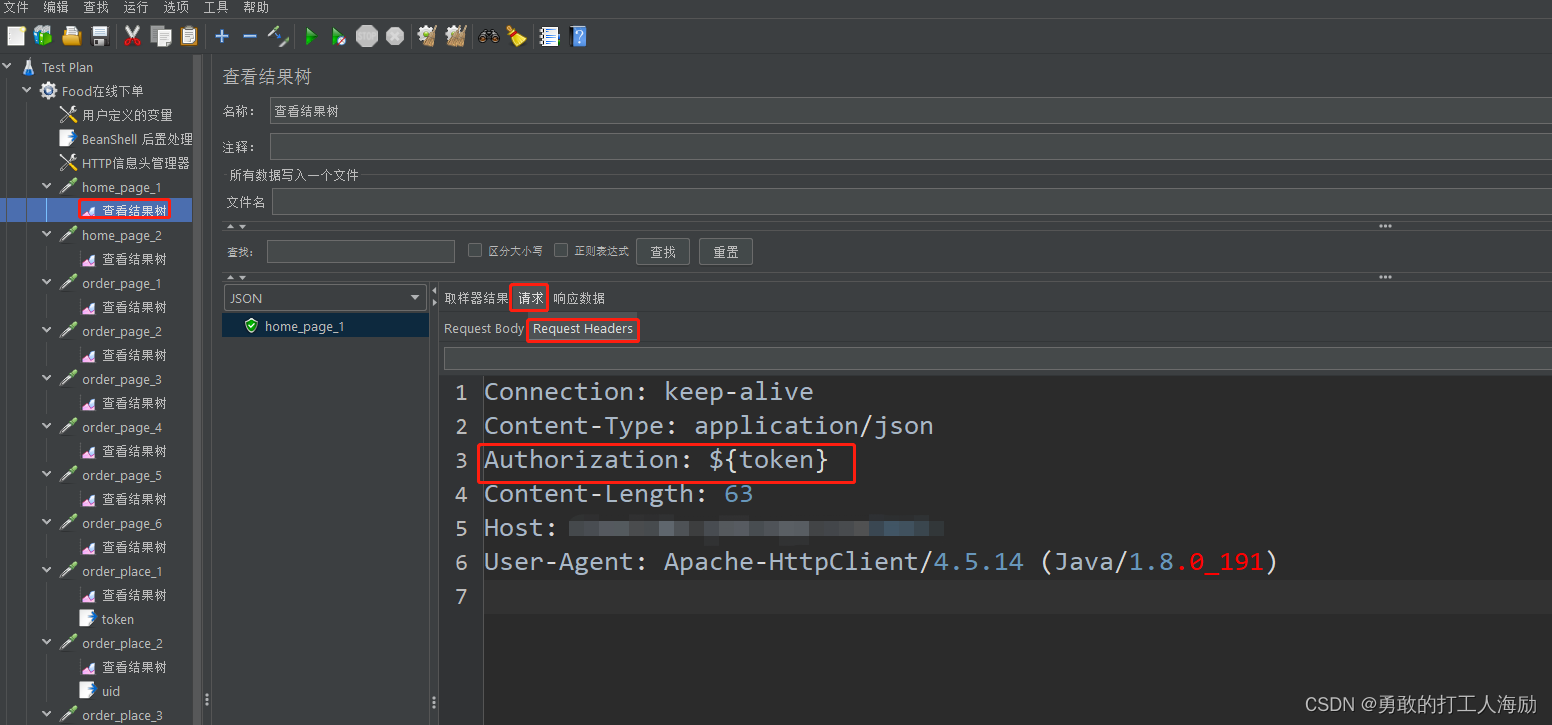Collapse the Food在线下单 thread group node
The width and height of the screenshot is (1552, 725).
tap(27, 91)
